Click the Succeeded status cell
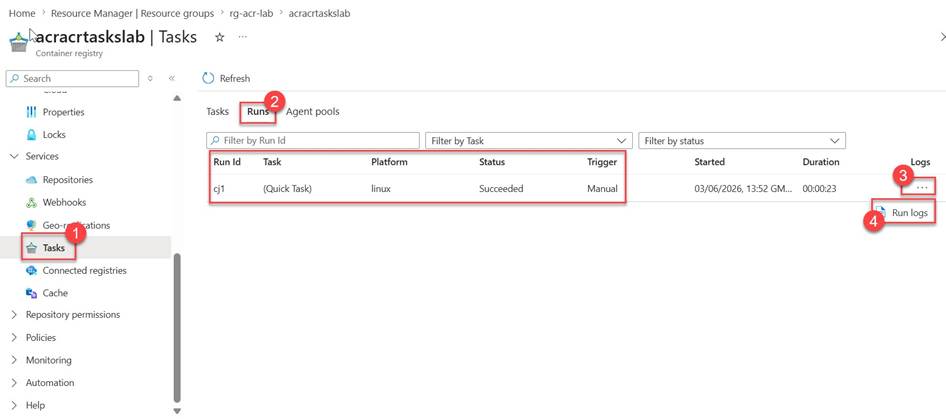 (x=501, y=188)
